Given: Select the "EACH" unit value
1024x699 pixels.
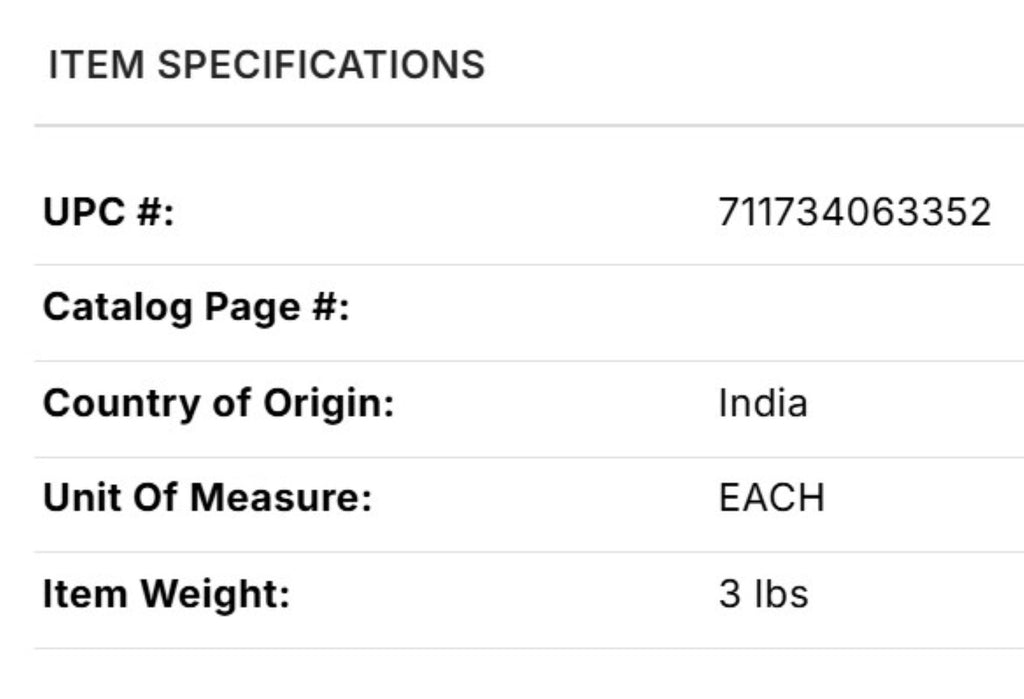Looking at the screenshot, I should click(x=771, y=497).
